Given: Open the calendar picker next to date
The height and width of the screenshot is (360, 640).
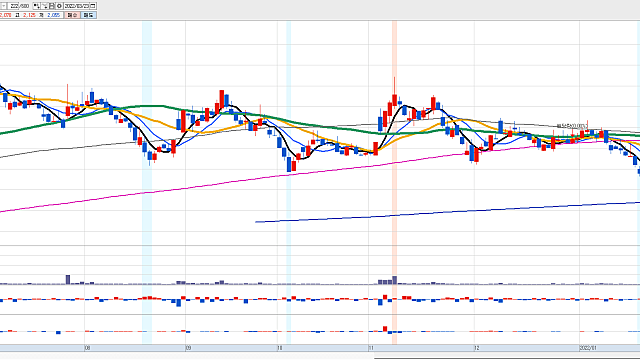Looking at the screenshot, I should coord(93,6).
